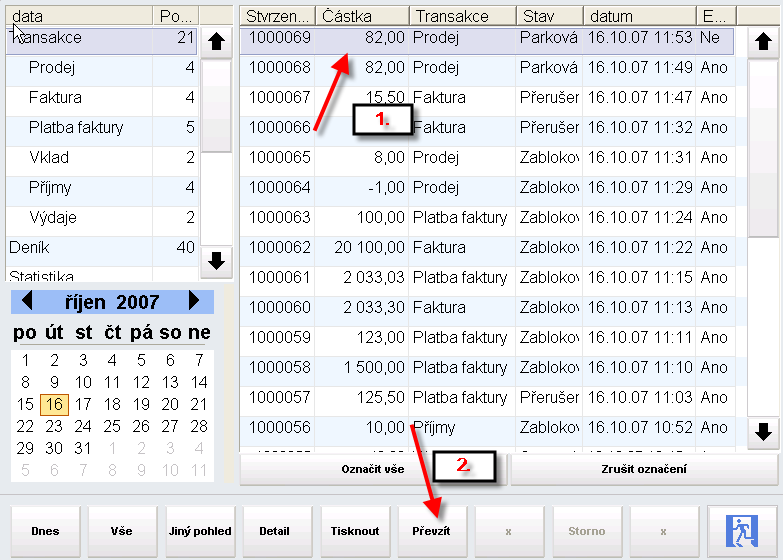The width and height of the screenshot is (783, 560).
Task: Go to next month in calendar
Action: (x=194, y=301)
